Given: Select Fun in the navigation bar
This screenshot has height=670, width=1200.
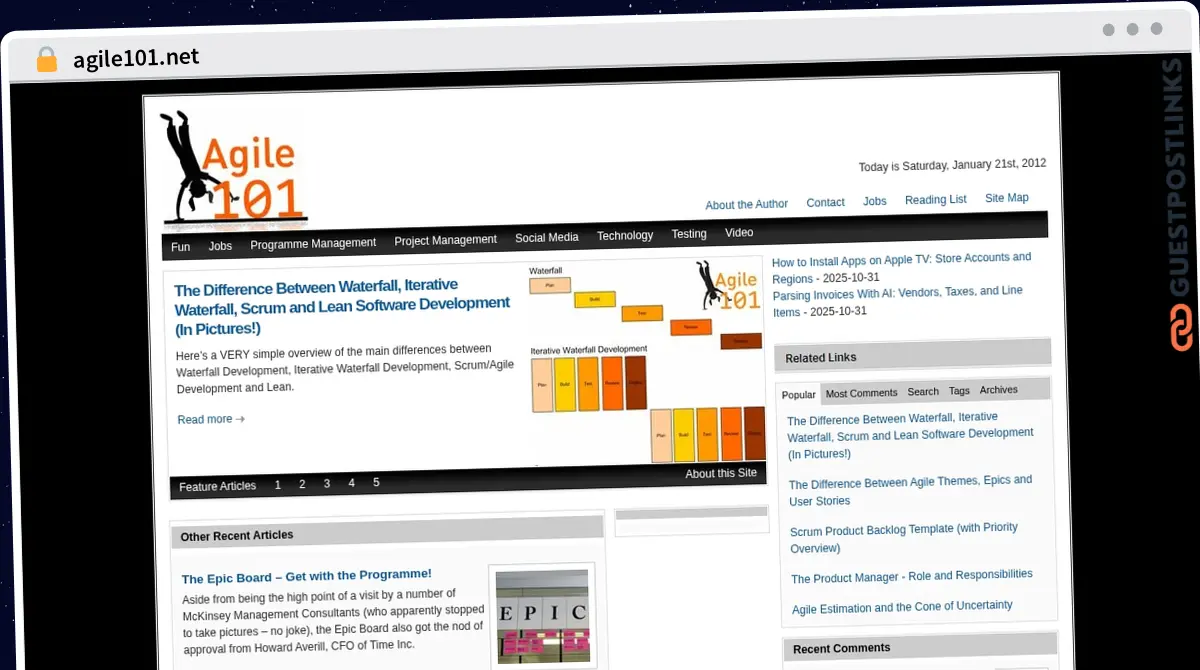Looking at the screenshot, I should (180, 247).
